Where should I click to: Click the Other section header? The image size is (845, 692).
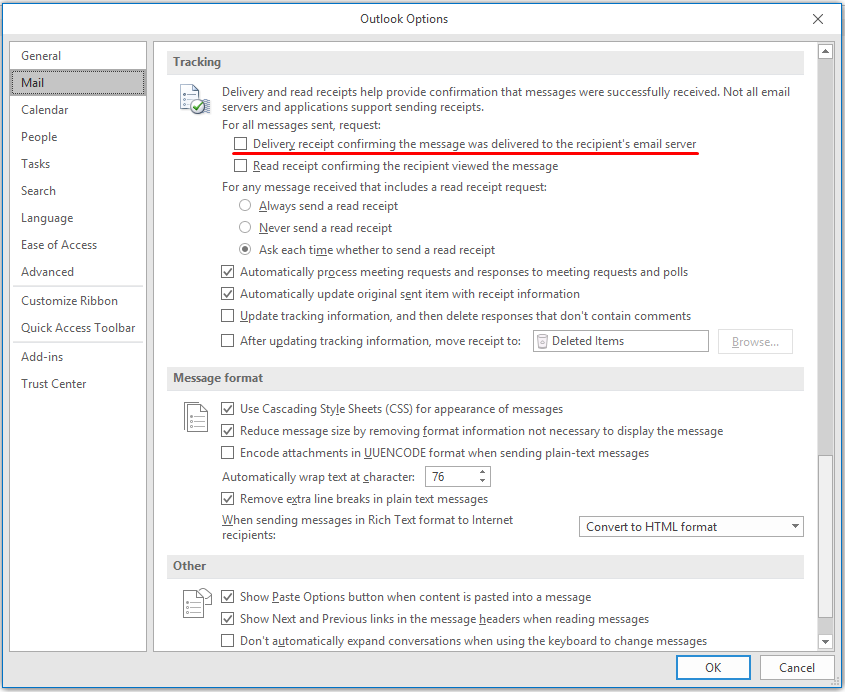coord(485,566)
